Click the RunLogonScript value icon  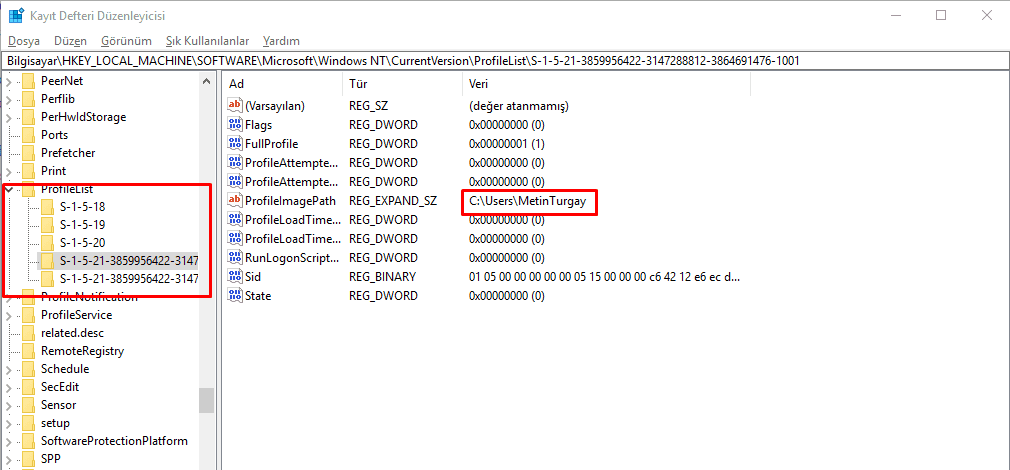pyautogui.click(x=236, y=258)
